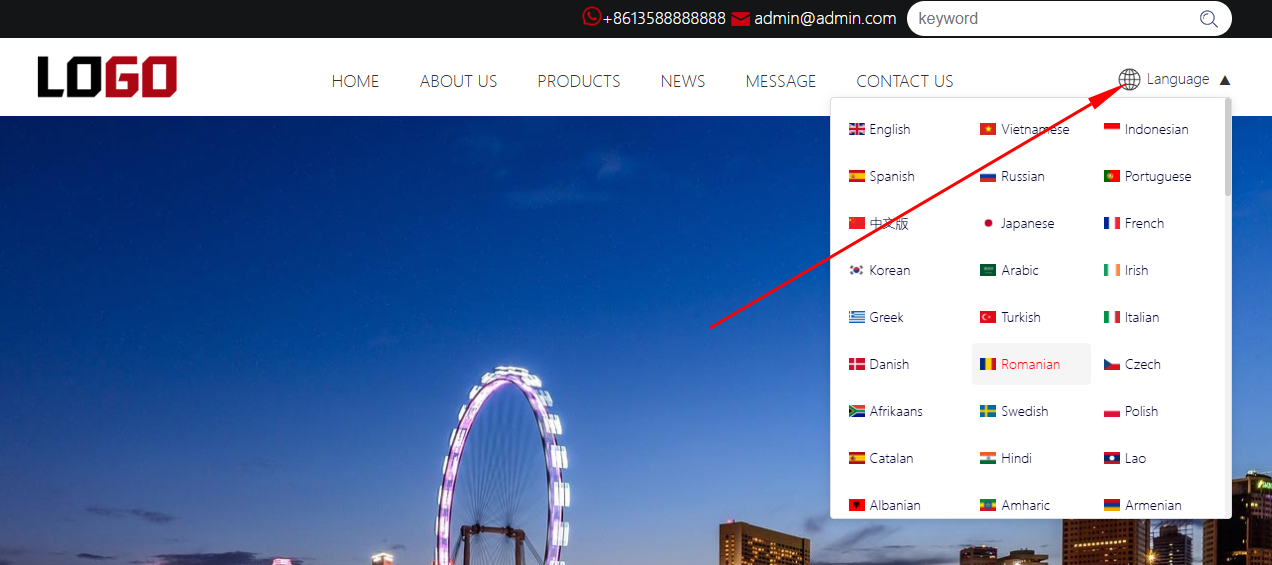Switch site to Spanish
This screenshot has width=1272, height=565.
tap(882, 176)
